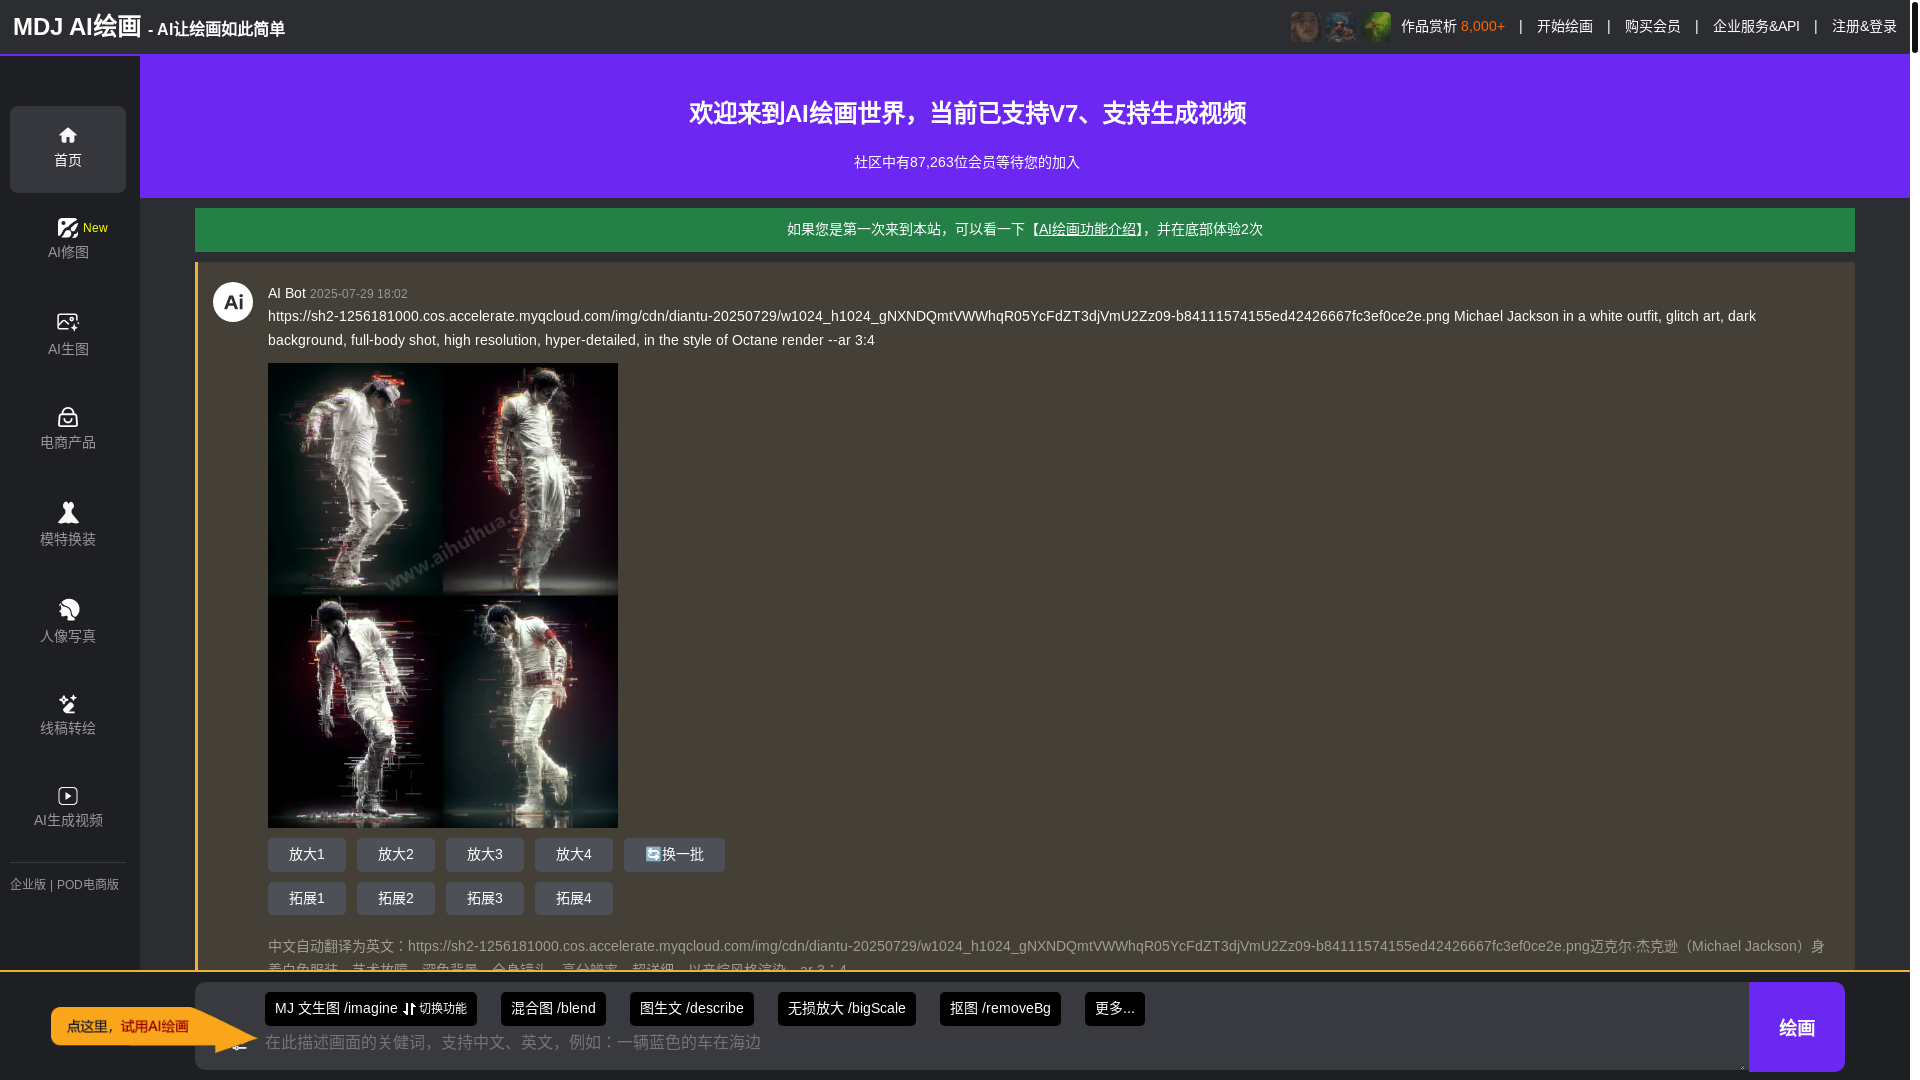Click the 拓展3 expand button
Image resolution: width=1920 pixels, height=1080 pixels.
[485, 899]
